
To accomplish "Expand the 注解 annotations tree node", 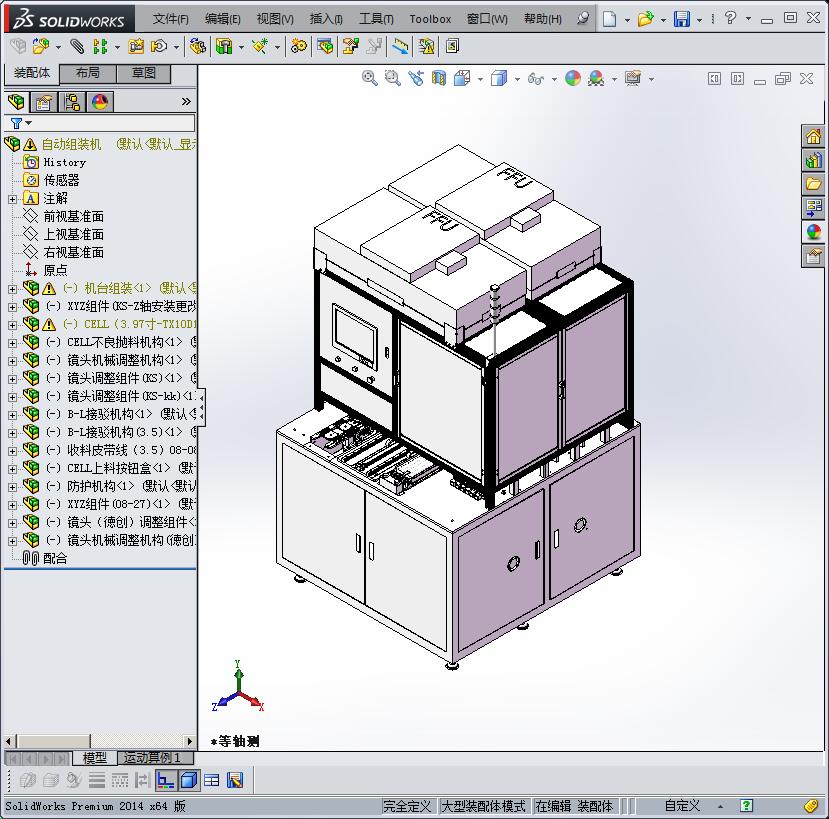I will tap(12, 199).
